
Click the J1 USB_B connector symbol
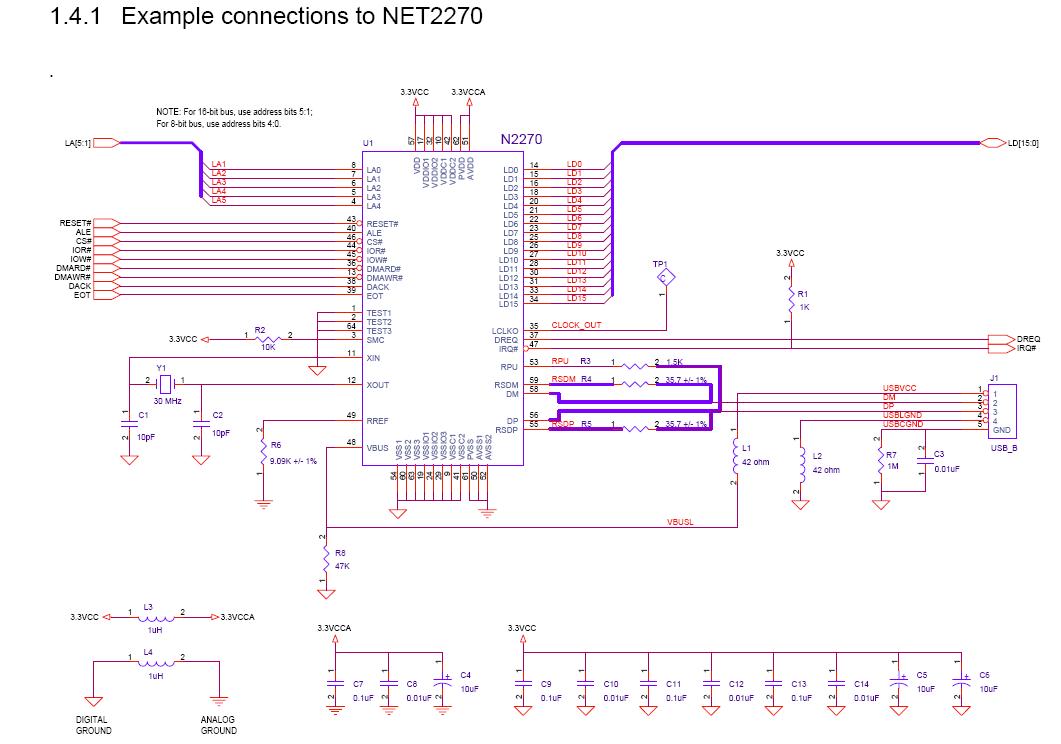1001,411
